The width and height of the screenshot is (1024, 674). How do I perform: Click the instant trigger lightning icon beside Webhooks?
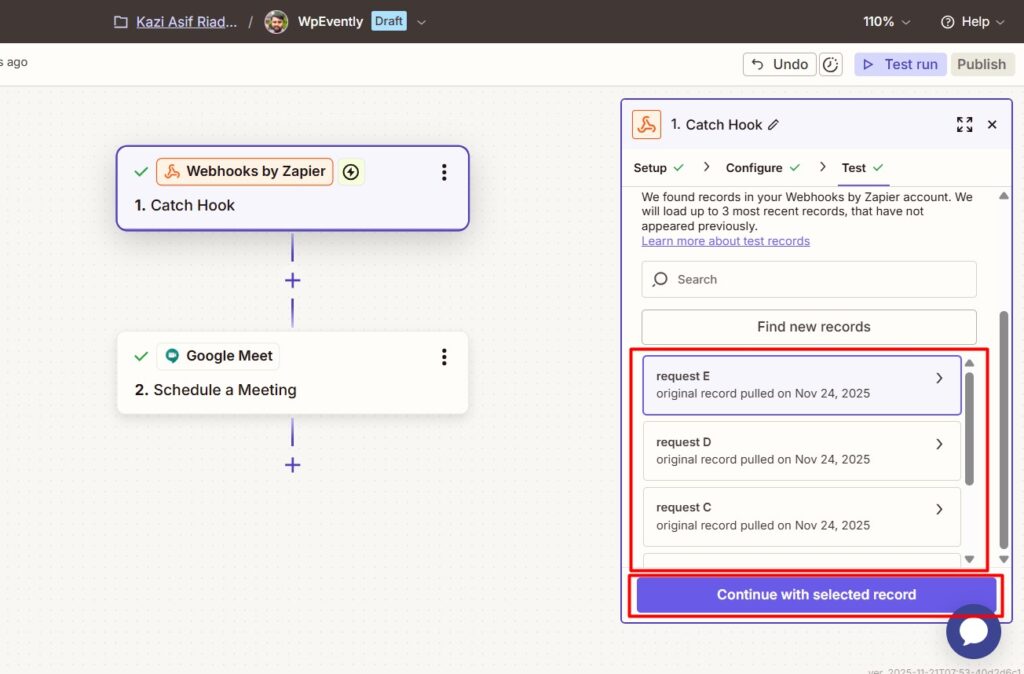coord(350,171)
